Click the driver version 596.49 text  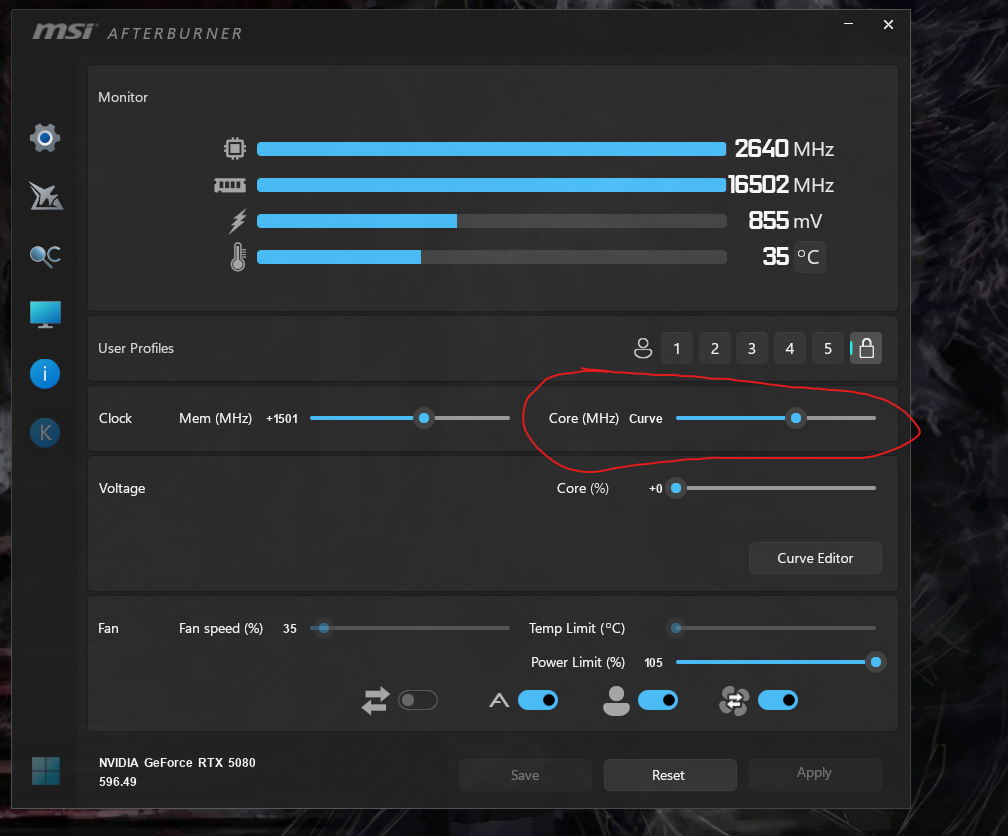118,782
